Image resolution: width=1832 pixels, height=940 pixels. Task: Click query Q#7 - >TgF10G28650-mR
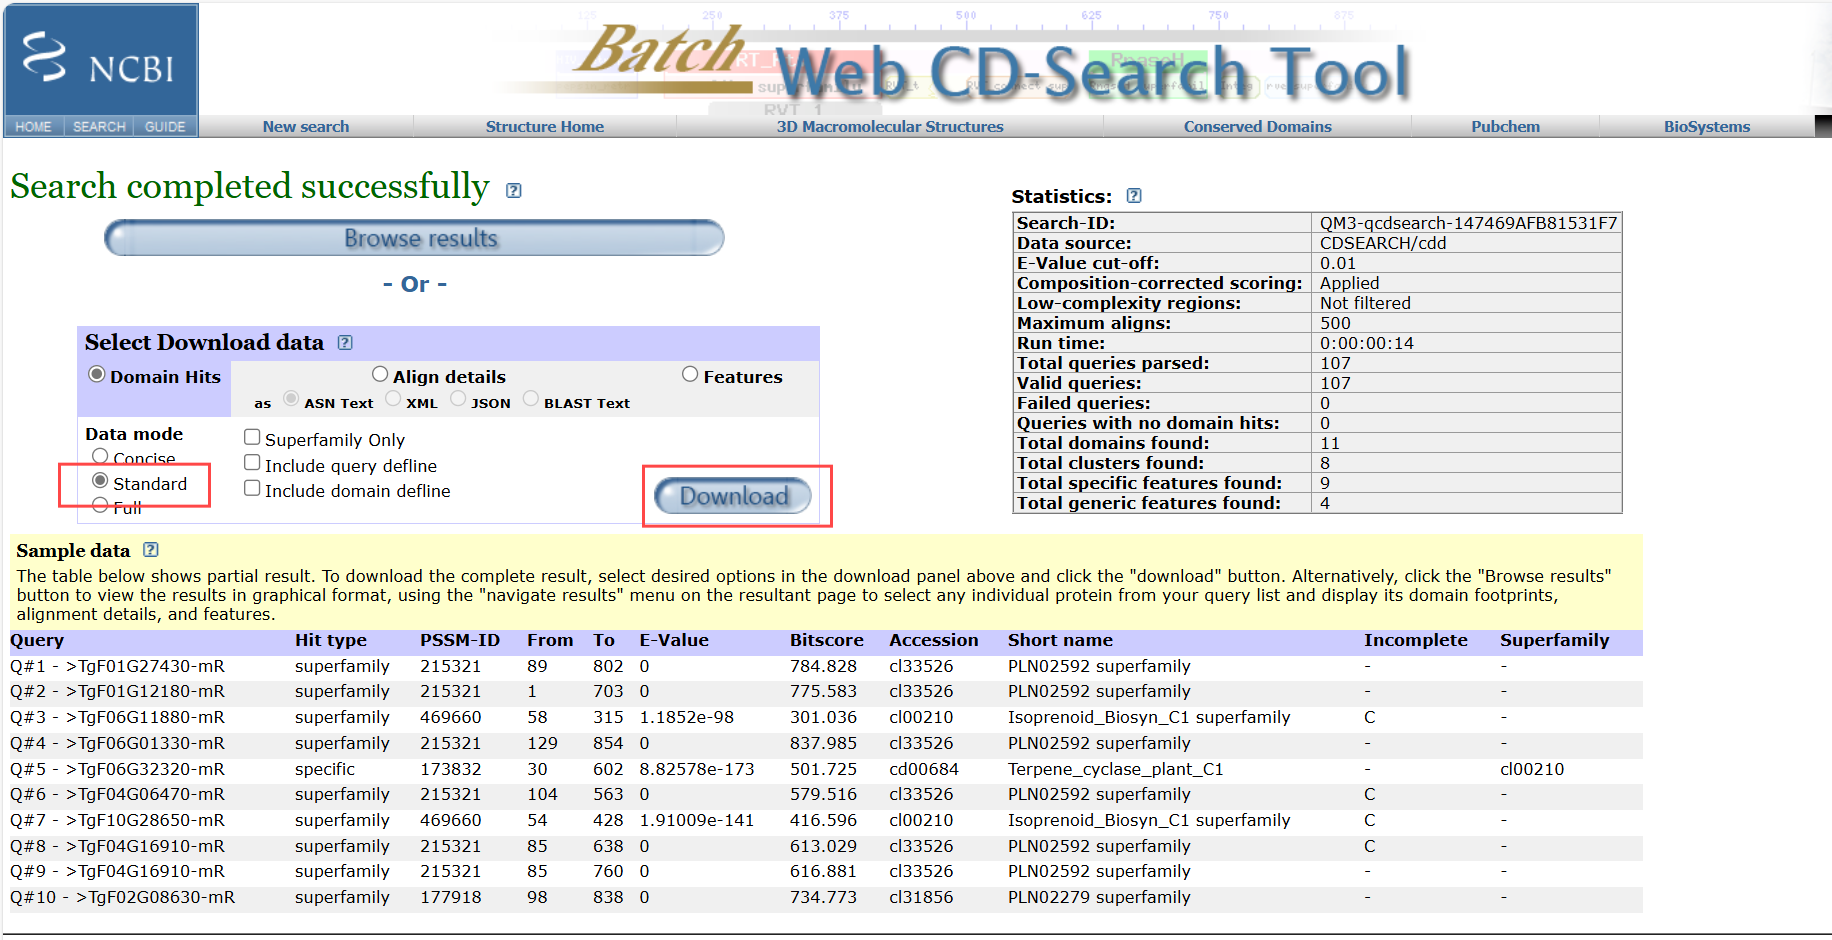(118, 821)
